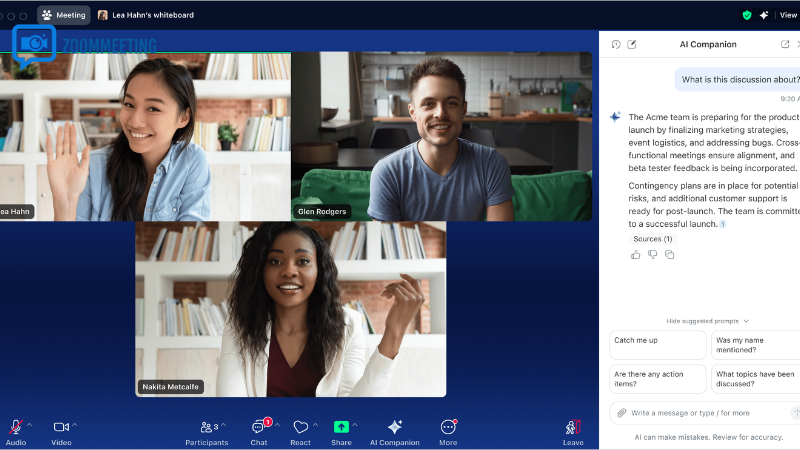Expand the Video options arrow

[75, 425]
